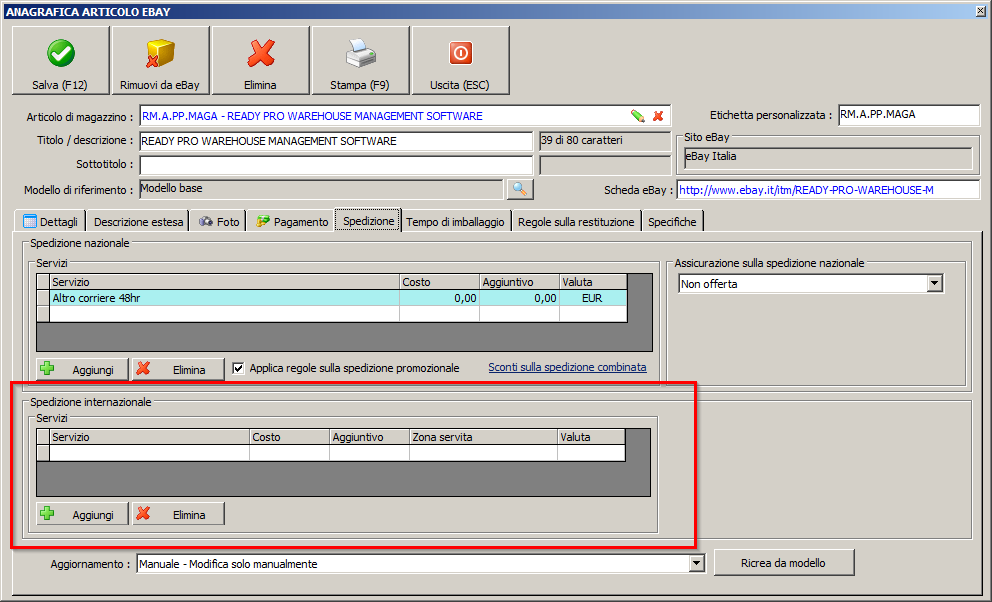Click the Rimuovi da eBay box icon button
Screen dimensions: 992x602
click(160, 61)
